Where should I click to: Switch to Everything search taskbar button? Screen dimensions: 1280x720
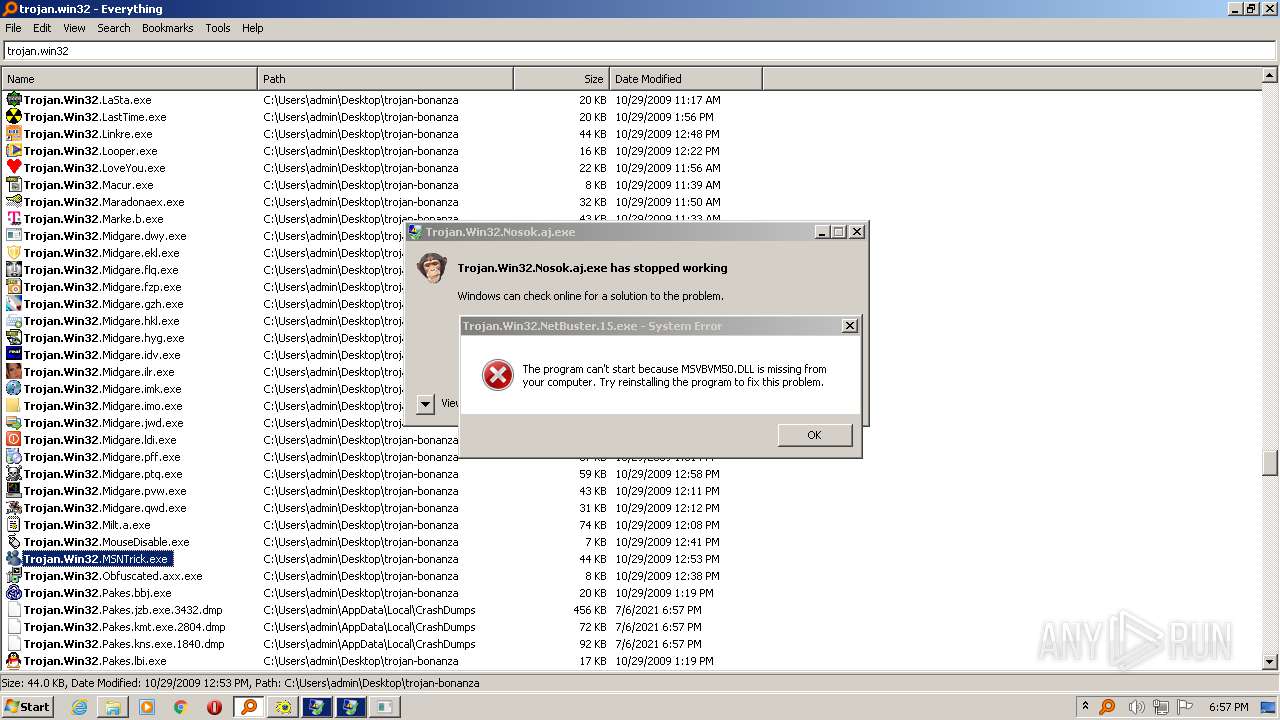(x=248, y=707)
